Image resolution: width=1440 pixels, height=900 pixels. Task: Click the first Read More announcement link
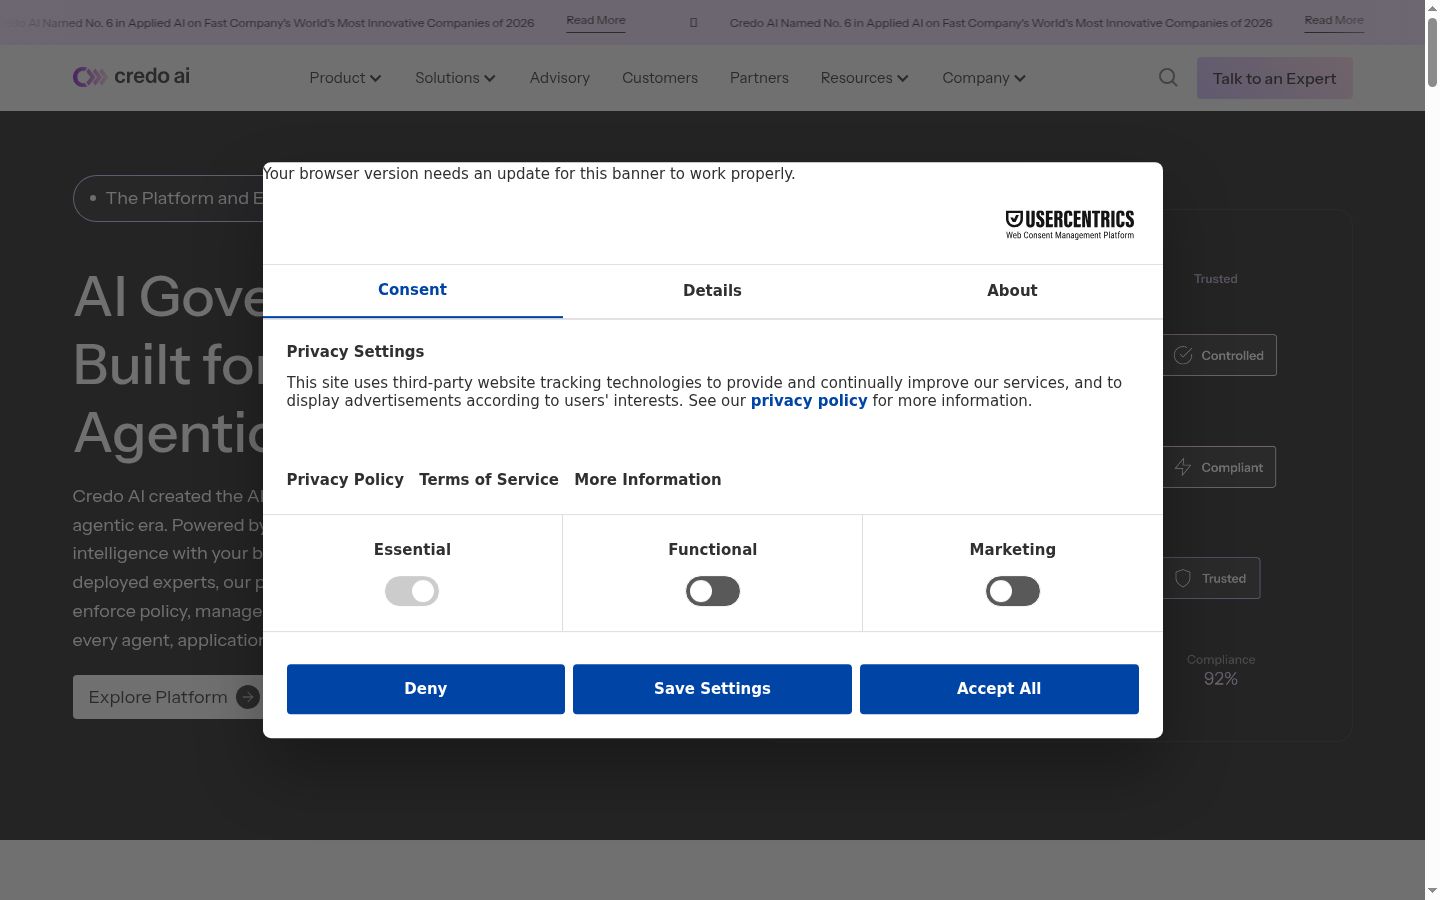596,21
